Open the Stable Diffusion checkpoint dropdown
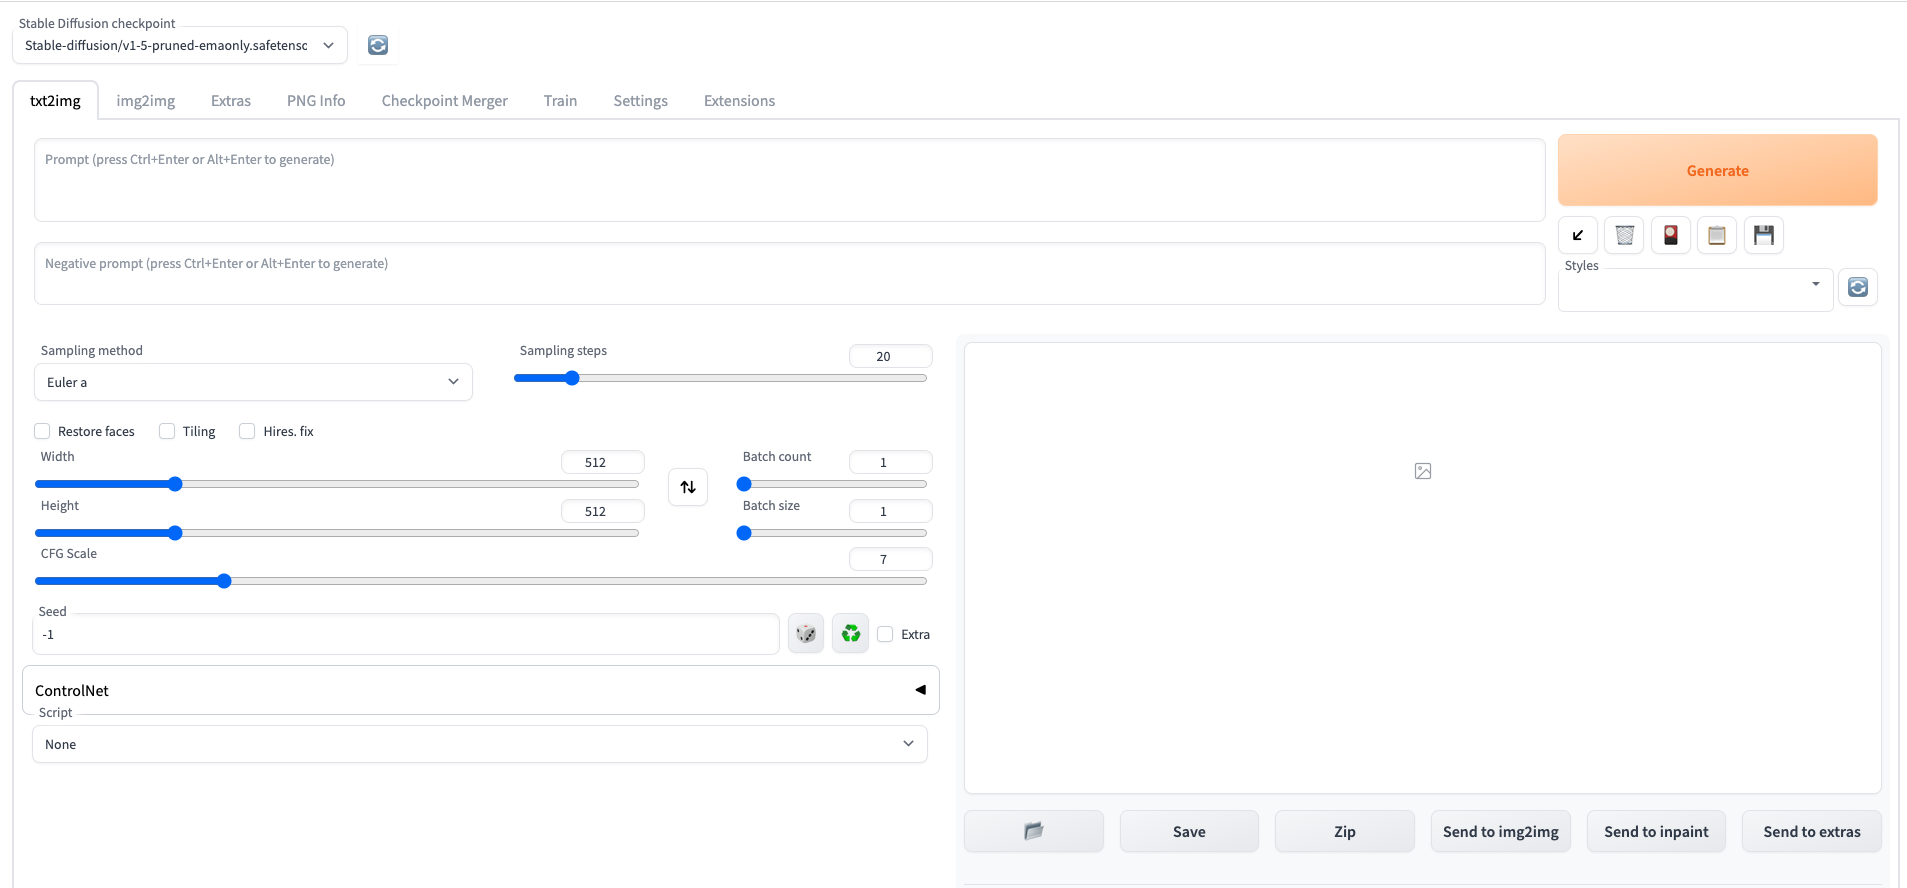This screenshot has height=888, width=1907. click(x=180, y=45)
